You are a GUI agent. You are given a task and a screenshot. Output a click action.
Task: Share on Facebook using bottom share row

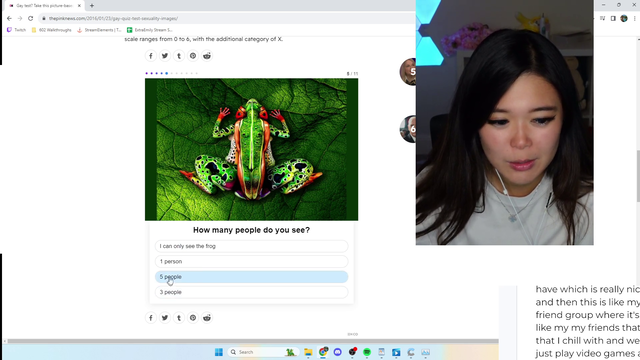click(151, 318)
